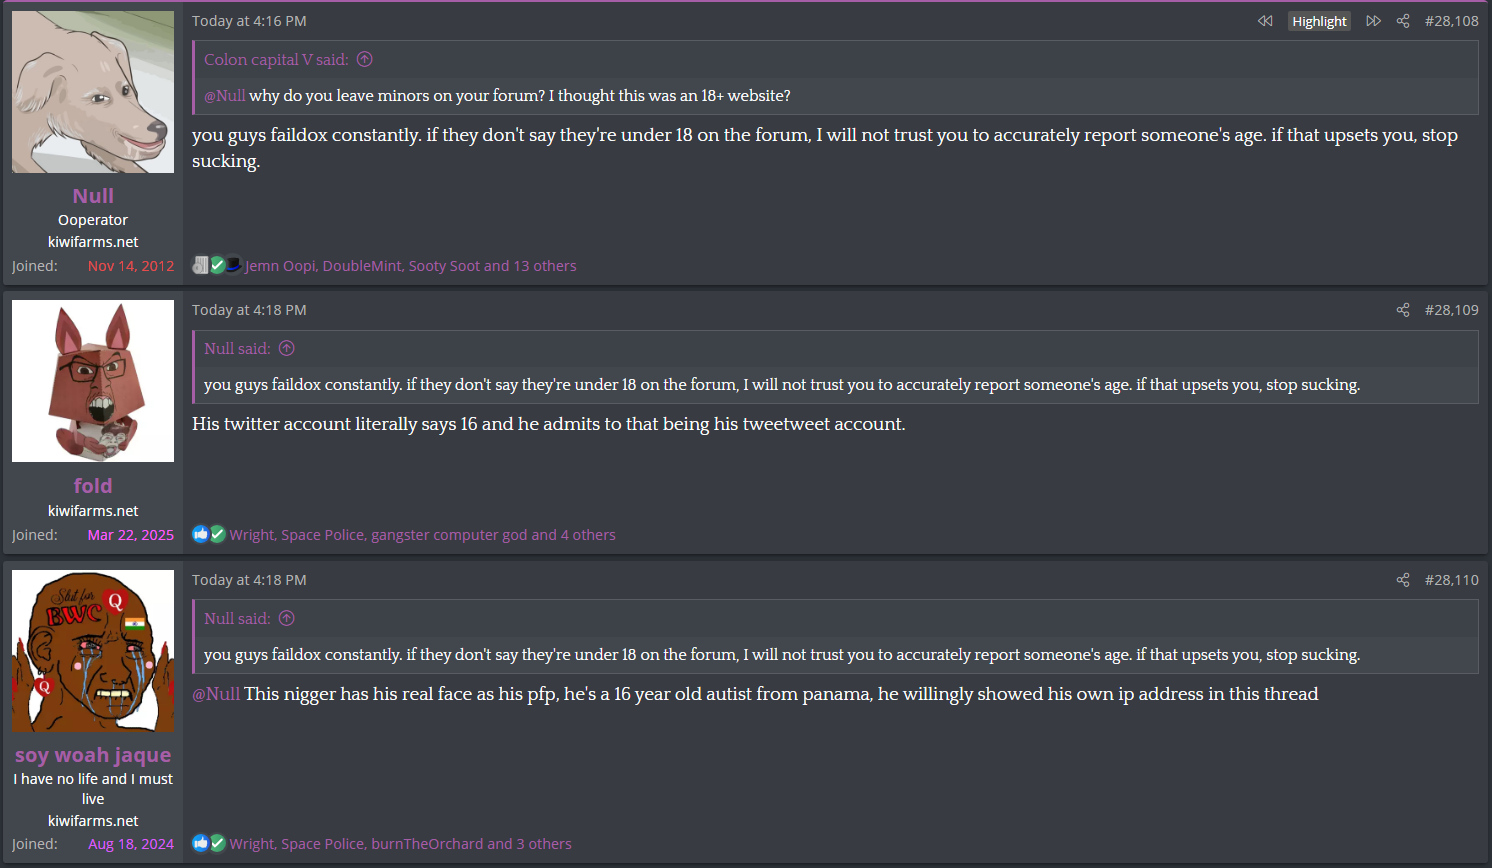Open fold's username profile link
This screenshot has width=1492, height=868.
coord(93,486)
